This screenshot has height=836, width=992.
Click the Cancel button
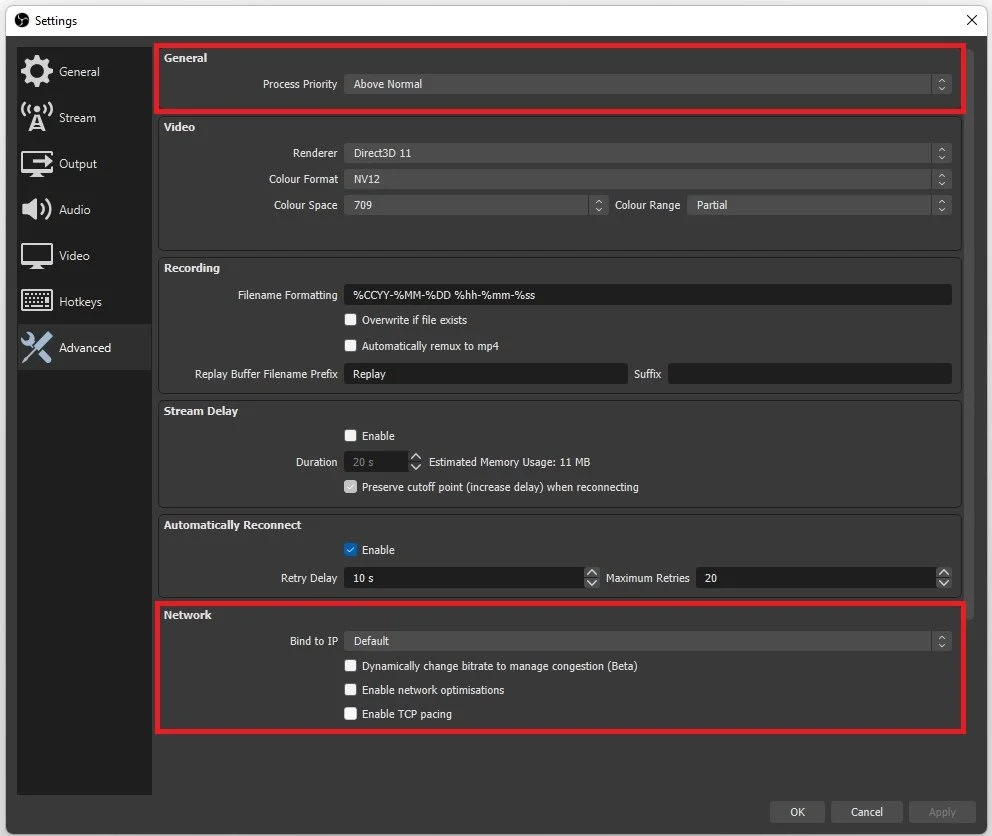pyautogui.click(x=866, y=811)
